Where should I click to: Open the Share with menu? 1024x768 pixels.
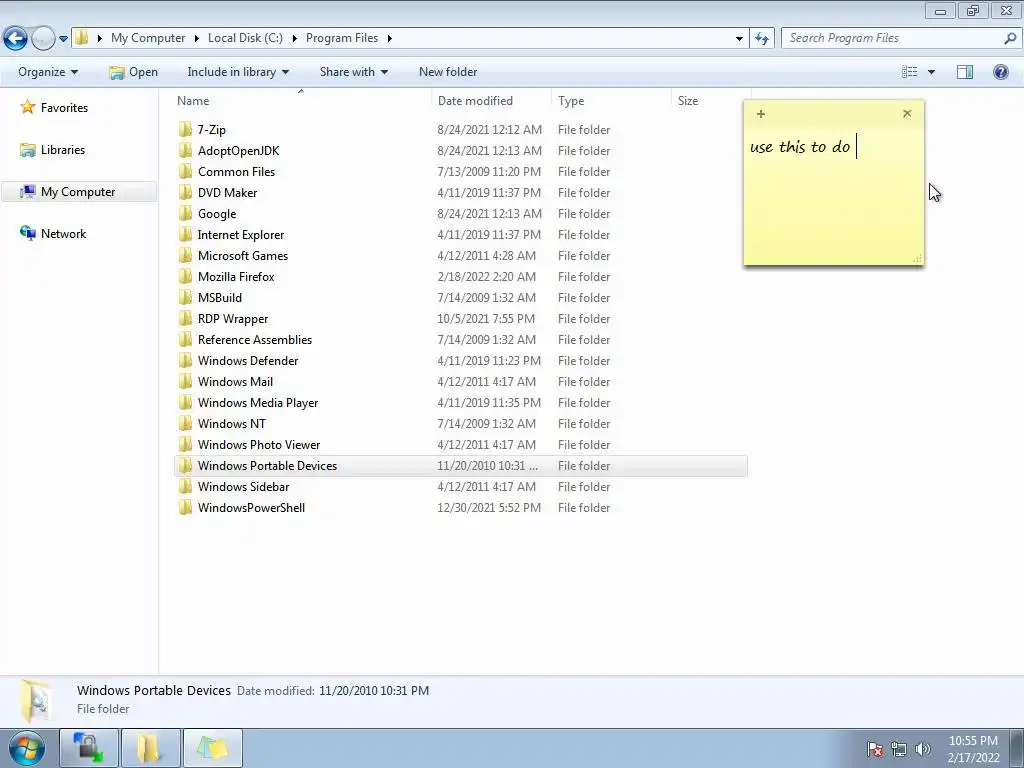coord(353,72)
